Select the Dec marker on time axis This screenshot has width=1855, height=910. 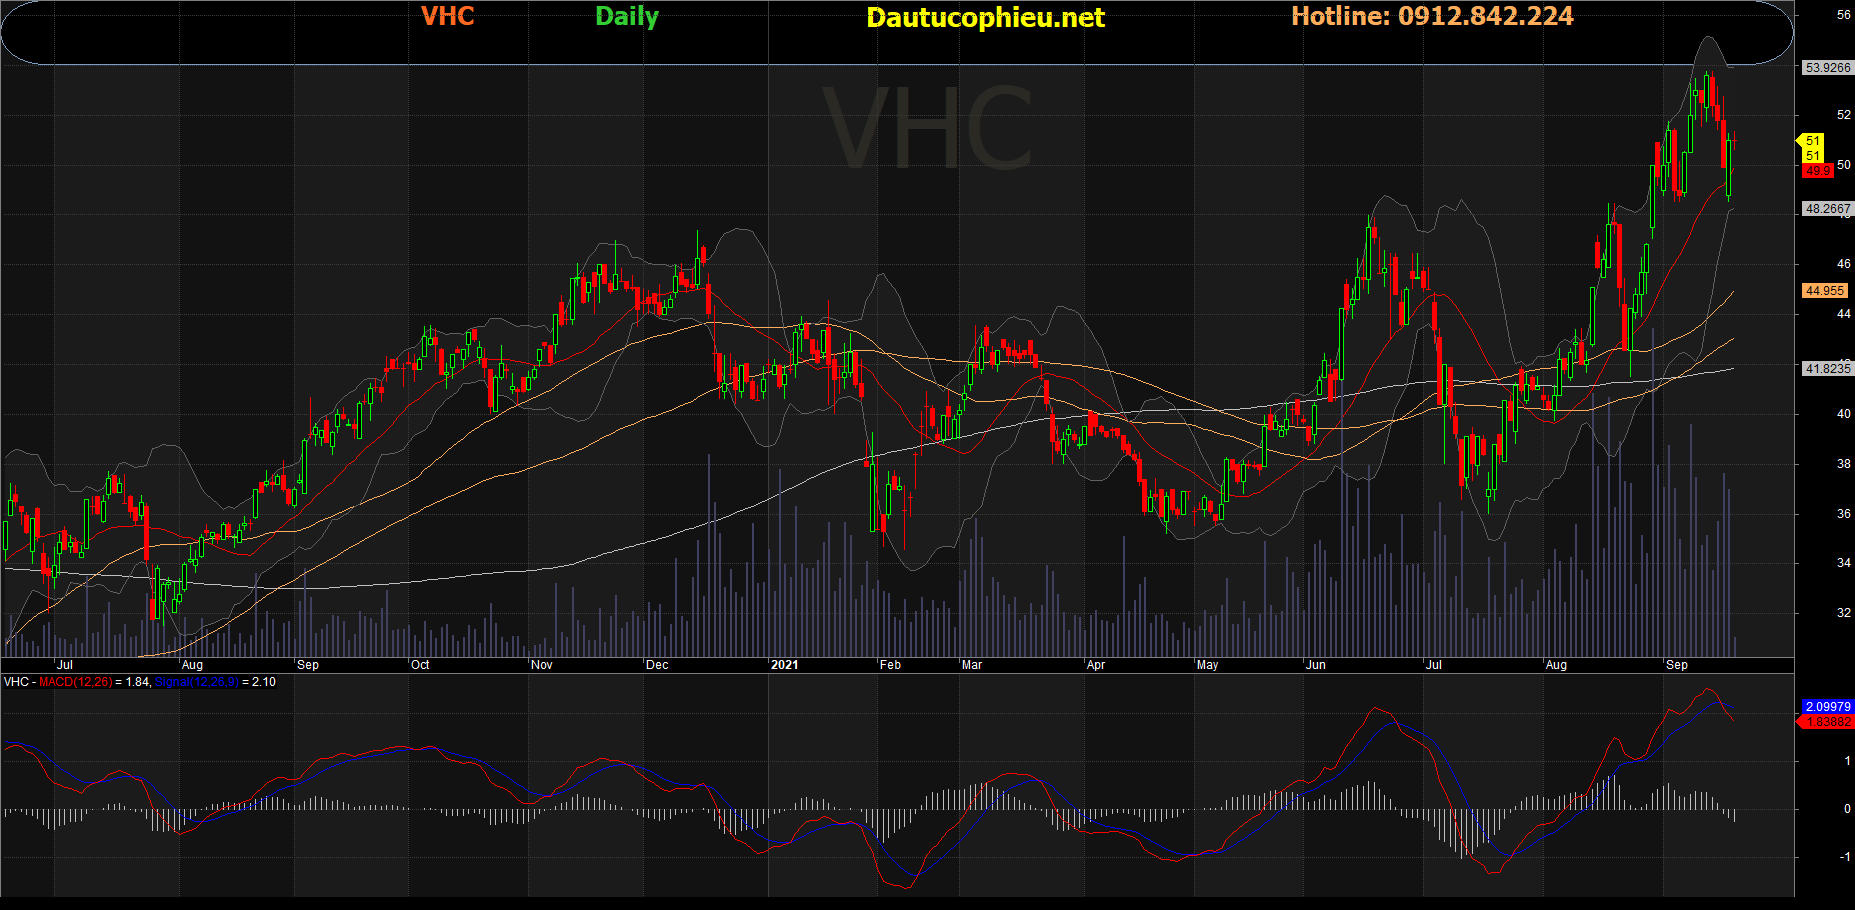[657, 665]
